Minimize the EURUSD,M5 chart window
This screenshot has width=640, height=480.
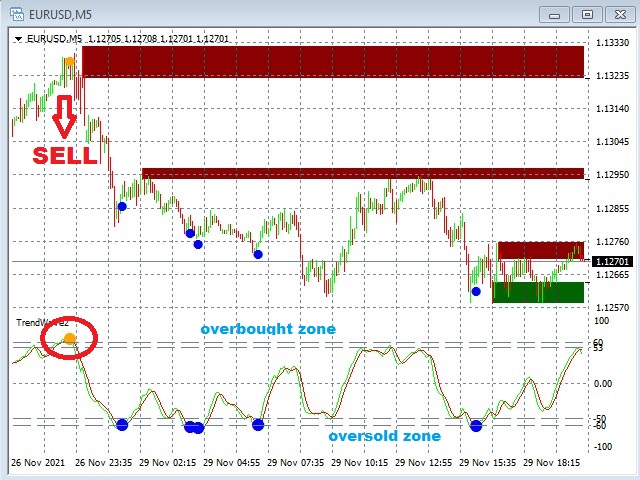coord(554,15)
